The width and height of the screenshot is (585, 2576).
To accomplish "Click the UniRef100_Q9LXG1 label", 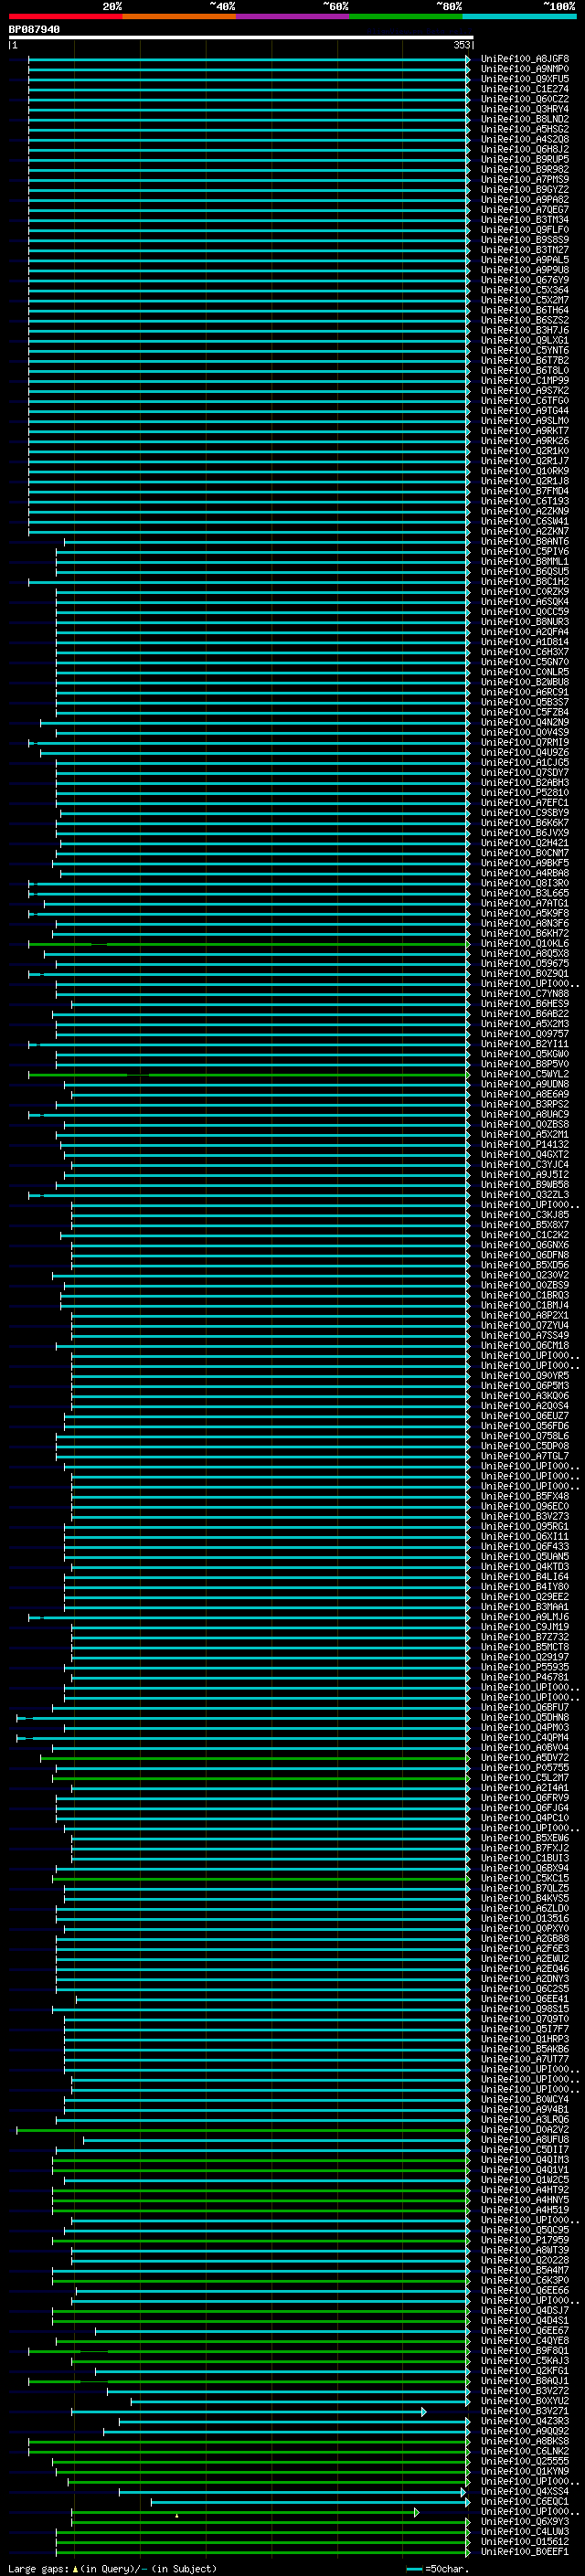I will click(525, 340).
